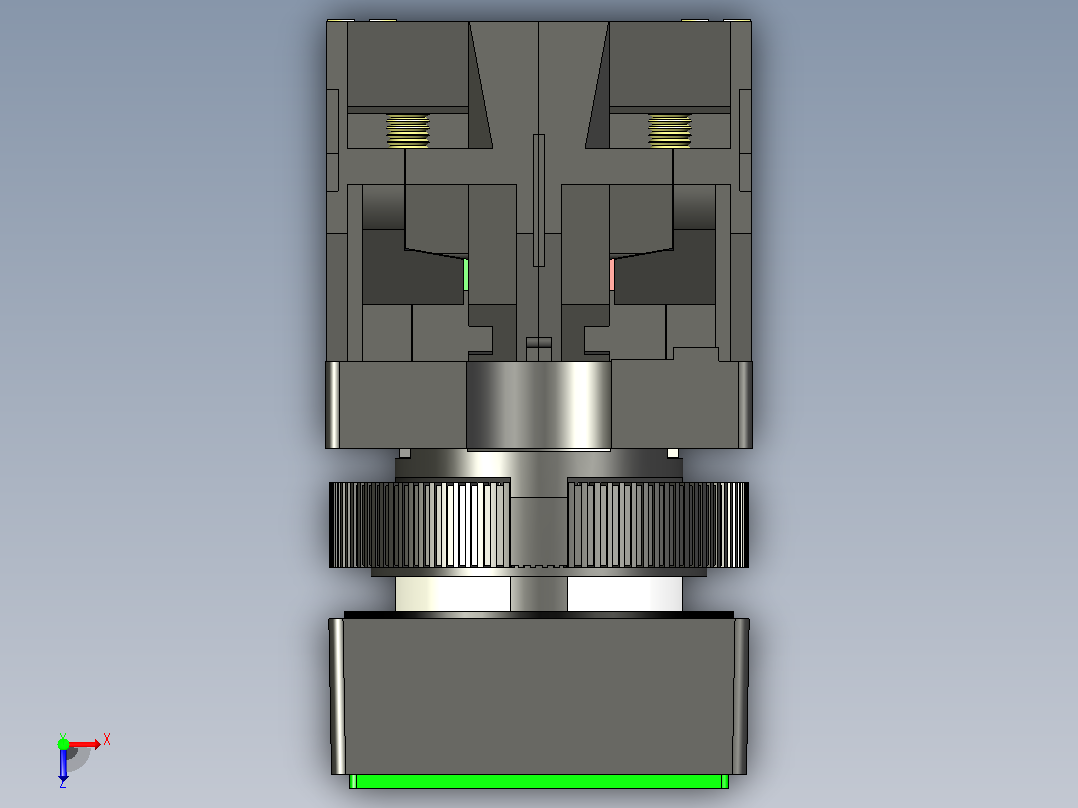Click the green Y origin dot of the triad
1078x808 pixels.
[63, 744]
